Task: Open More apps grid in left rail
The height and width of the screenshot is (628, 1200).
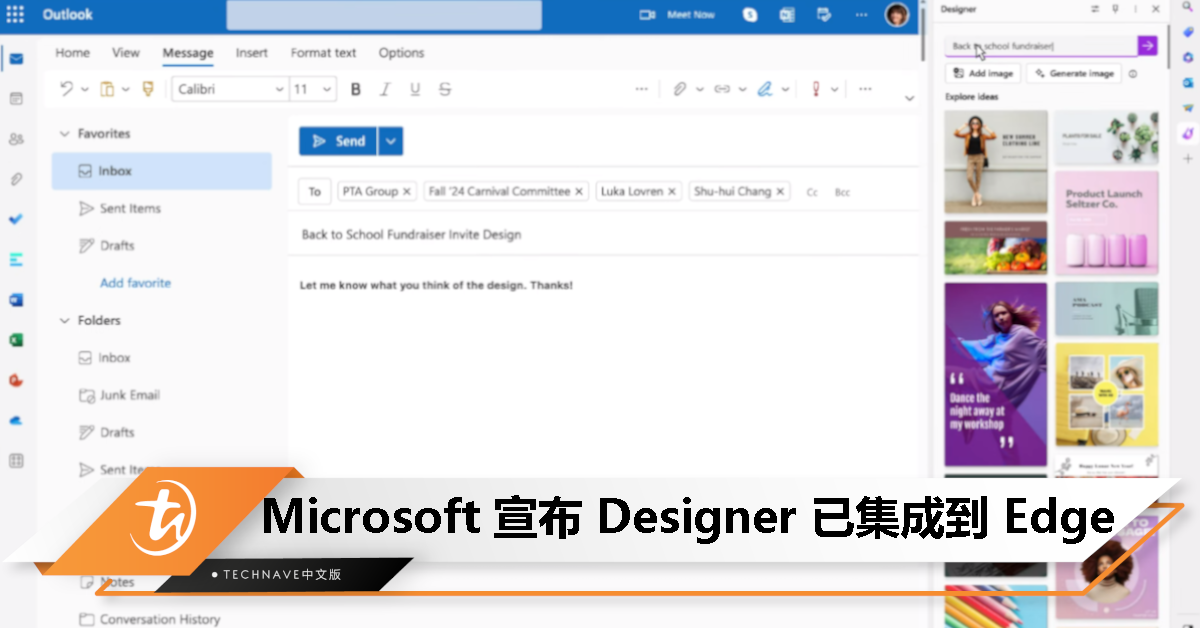Action: click(x=16, y=461)
